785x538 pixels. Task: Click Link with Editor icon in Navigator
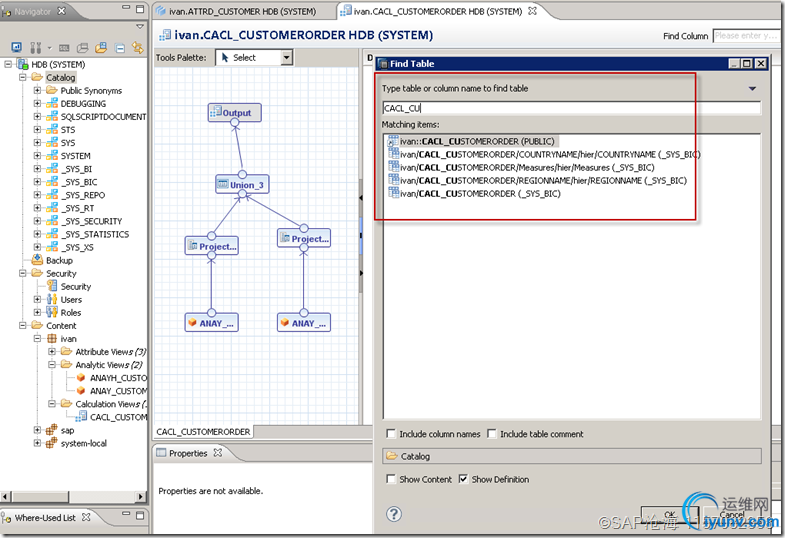click(135, 47)
